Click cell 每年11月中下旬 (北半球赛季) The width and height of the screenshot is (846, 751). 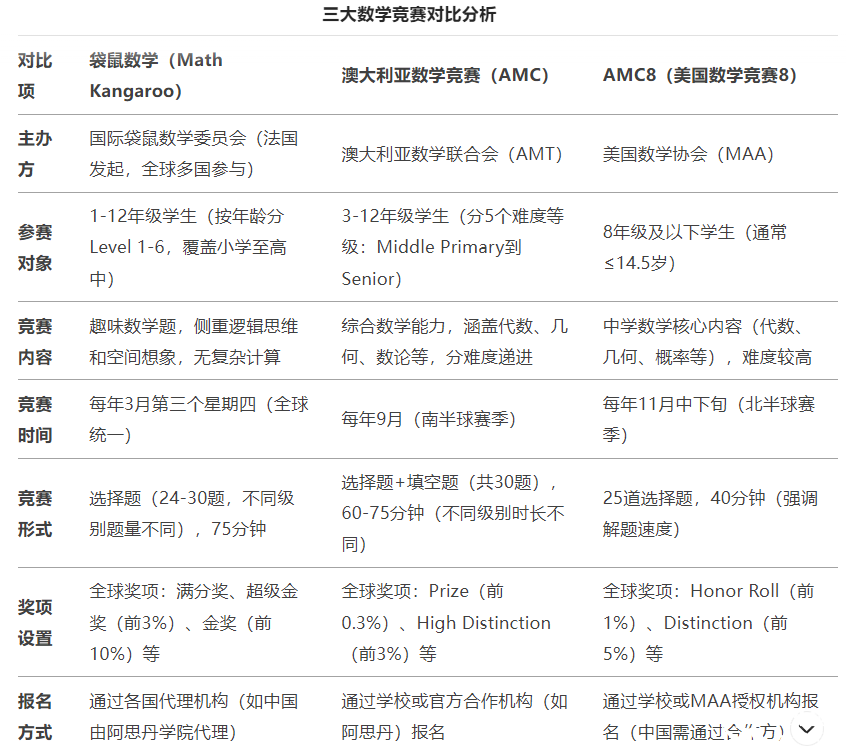(x=709, y=420)
